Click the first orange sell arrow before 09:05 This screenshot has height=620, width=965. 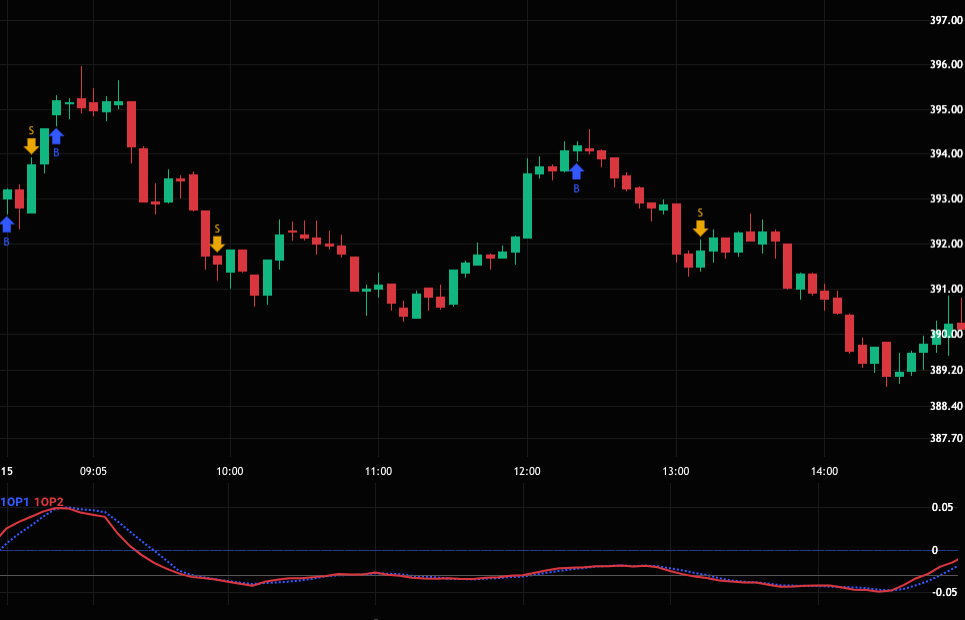[x=31, y=146]
